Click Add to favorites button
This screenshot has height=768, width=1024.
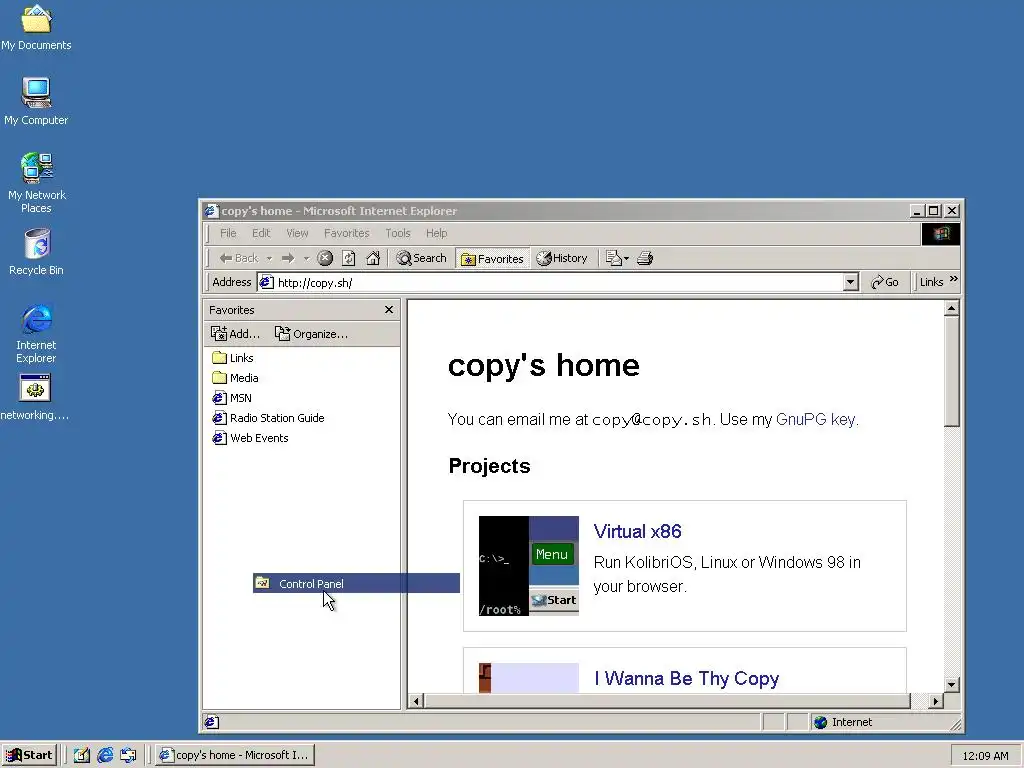(x=236, y=334)
